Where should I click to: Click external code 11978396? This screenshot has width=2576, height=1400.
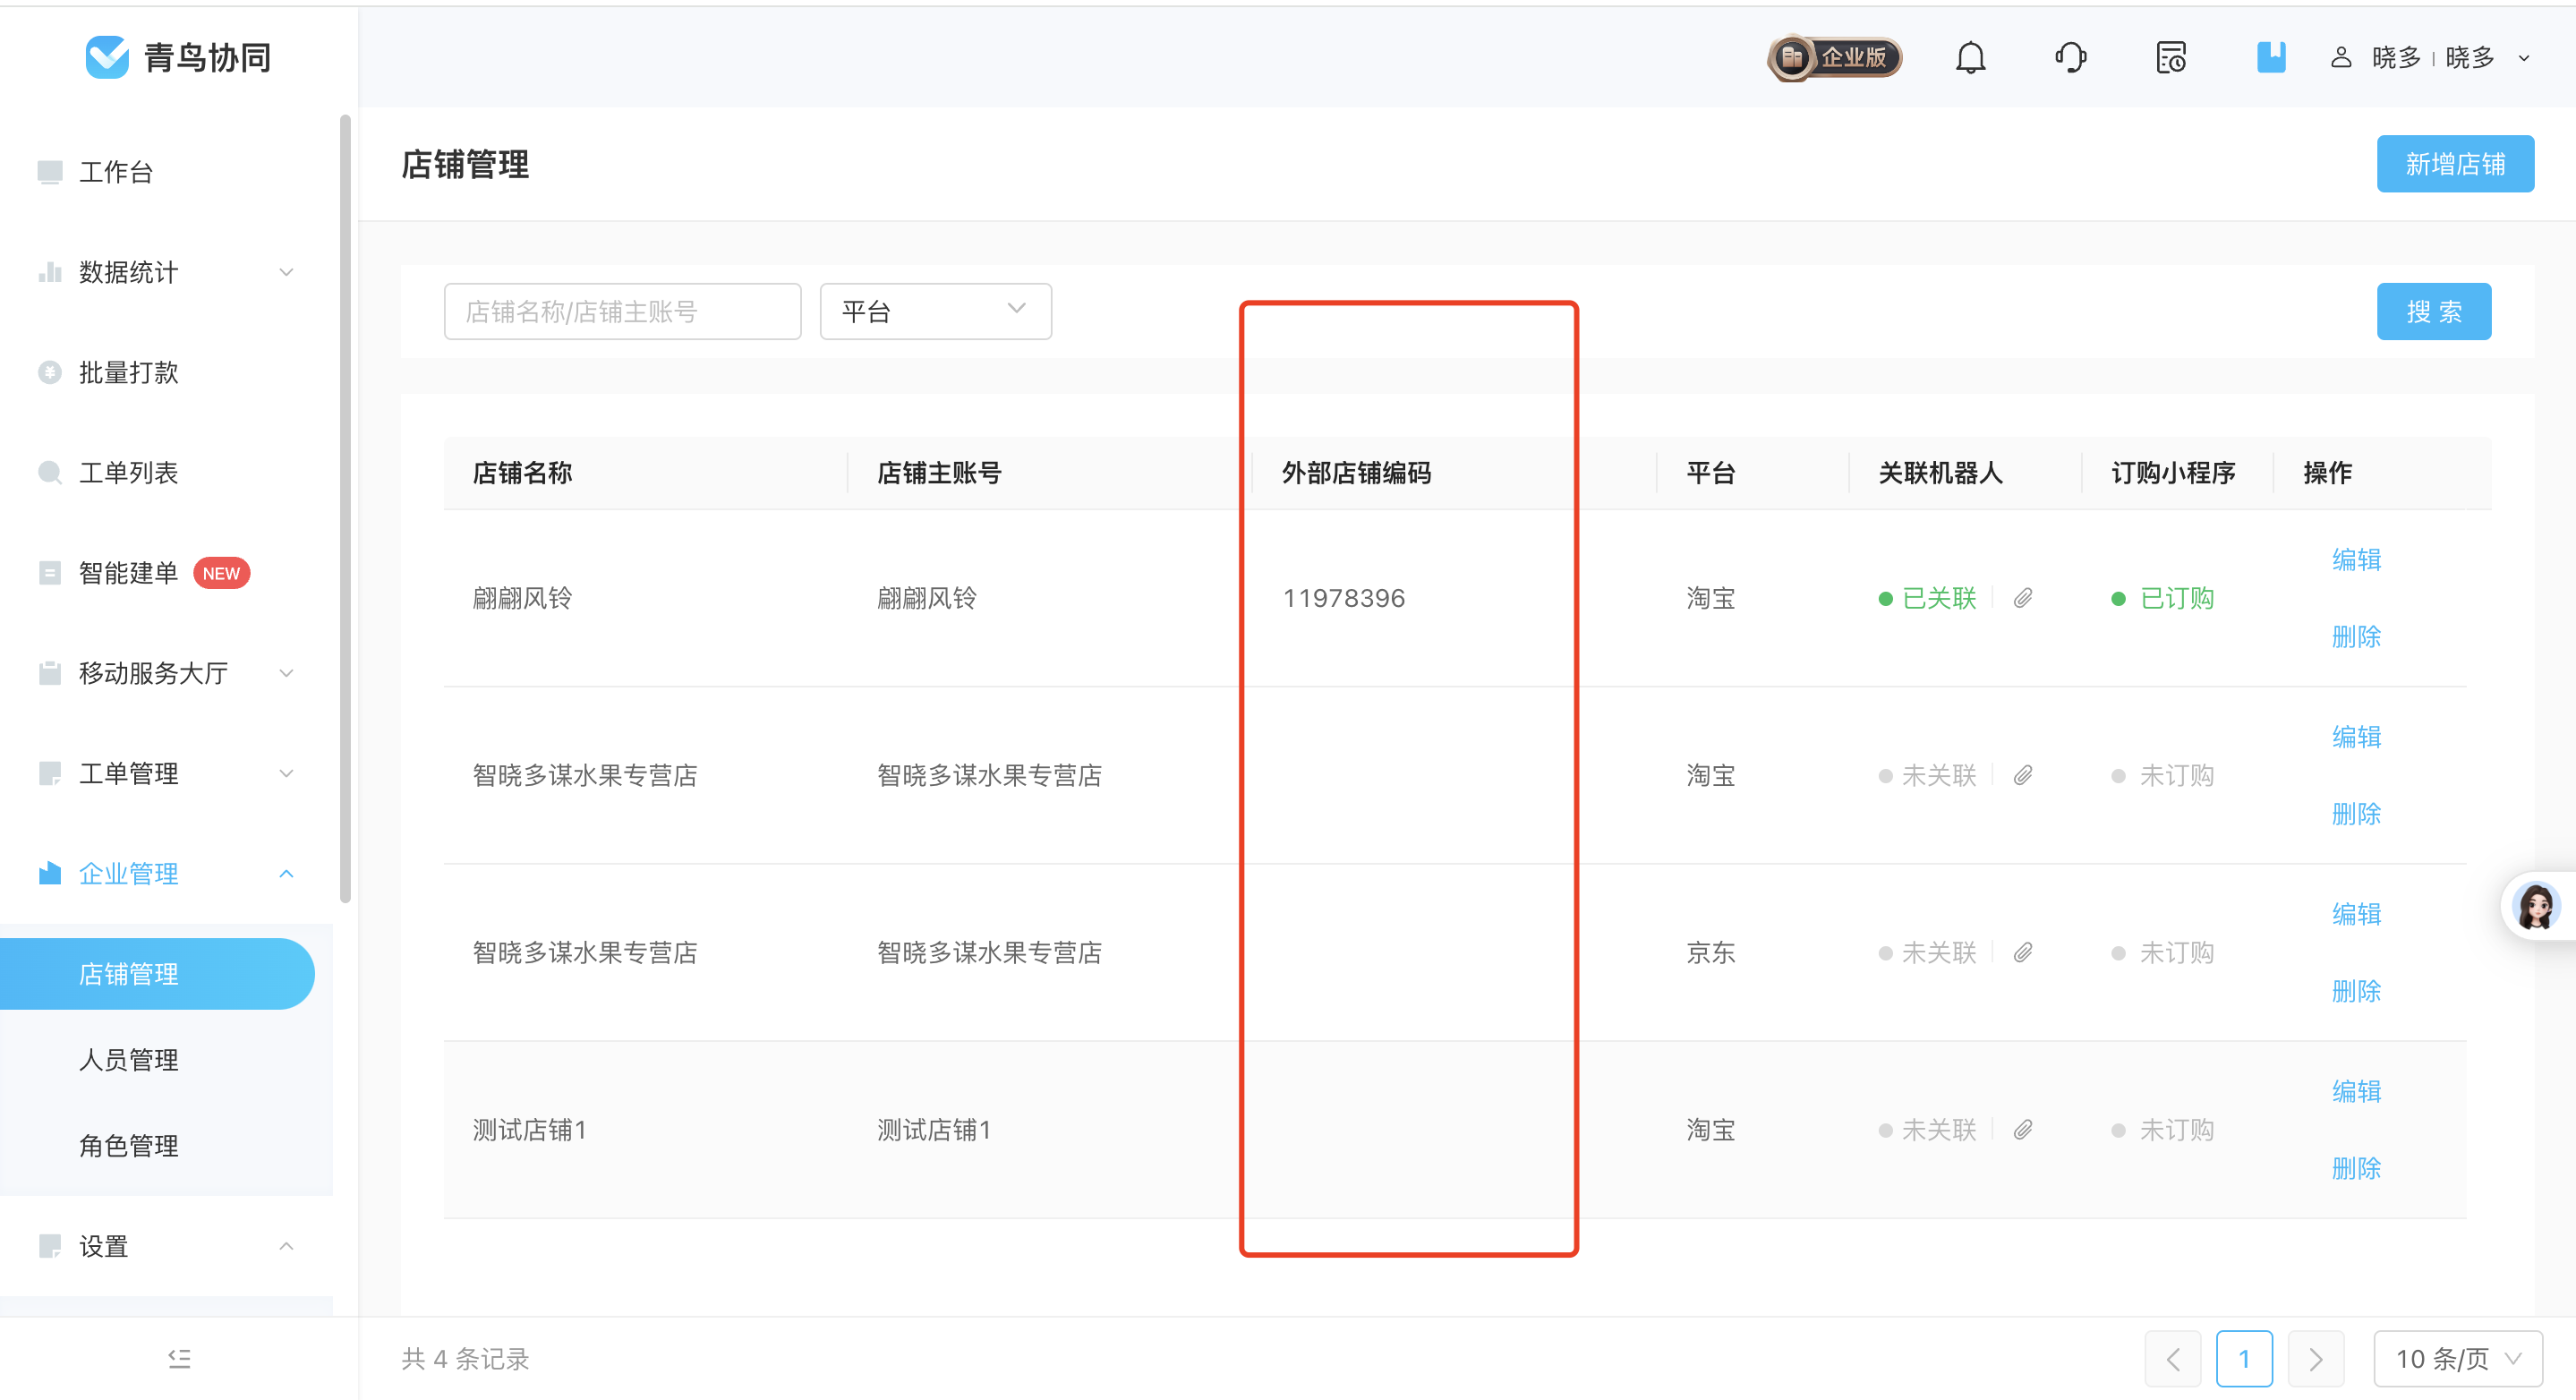pyautogui.click(x=1344, y=598)
